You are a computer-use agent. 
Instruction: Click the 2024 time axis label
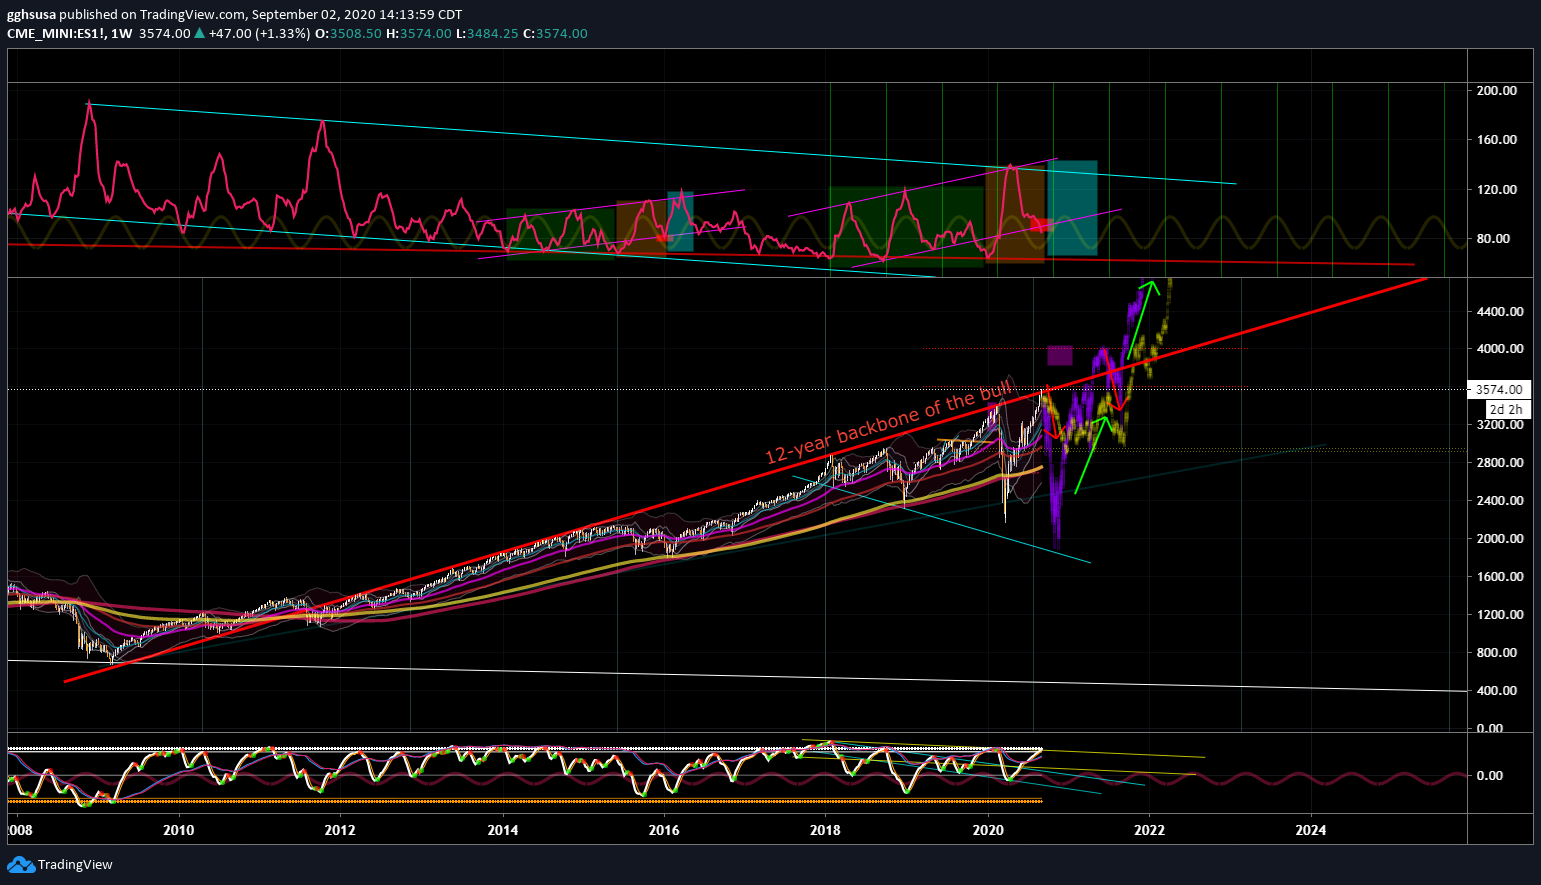1311,830
